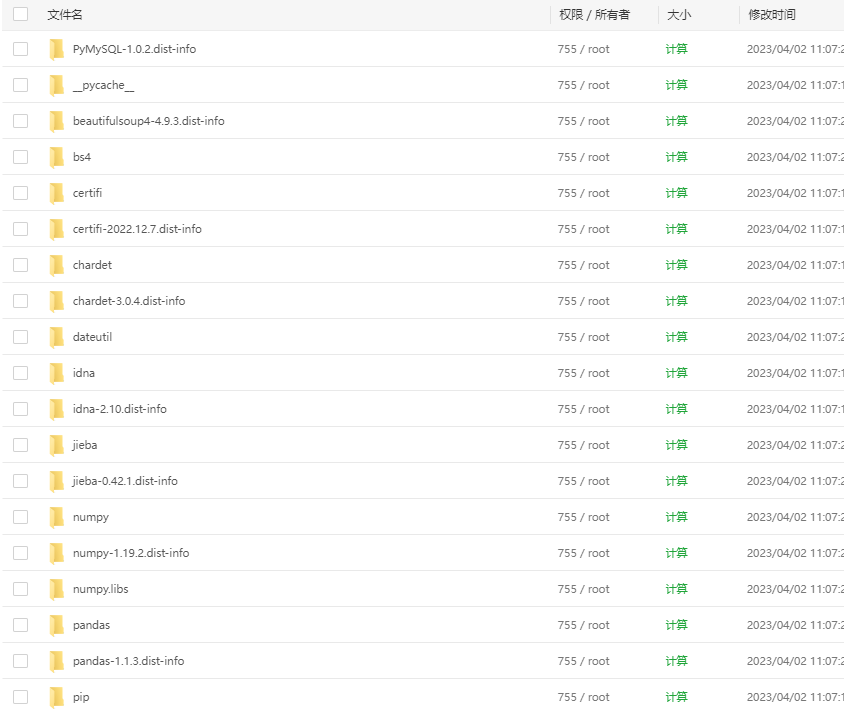Open jieba-0.42.1.dist-info folder name
Viewport: 844px width, 710px height.
click(125, 481)
